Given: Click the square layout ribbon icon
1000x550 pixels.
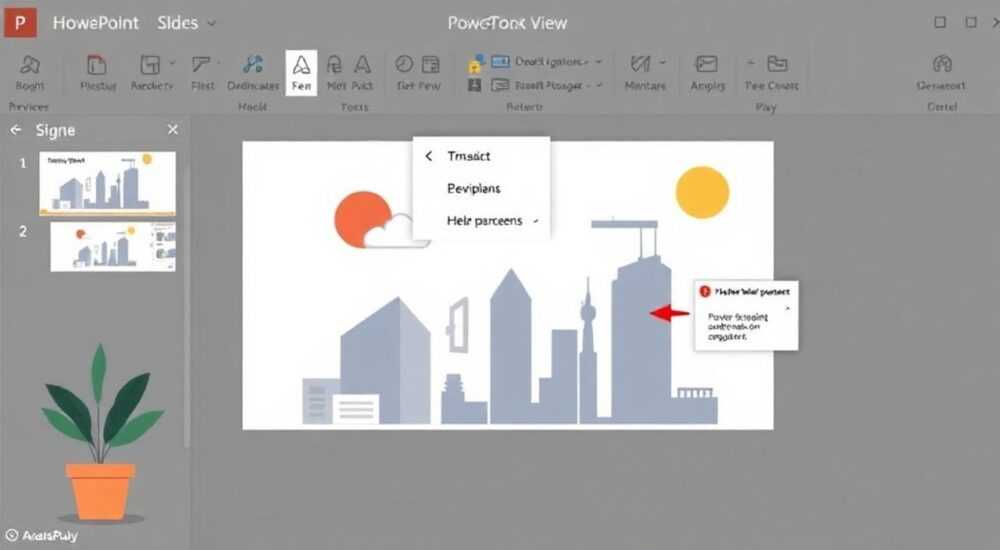Looking at the screenshot, I should (150, 64).
